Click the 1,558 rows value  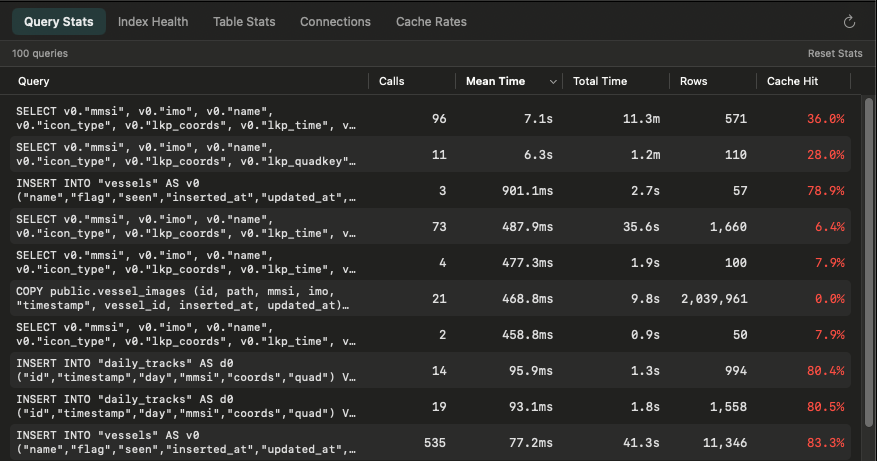coord(728,407)
